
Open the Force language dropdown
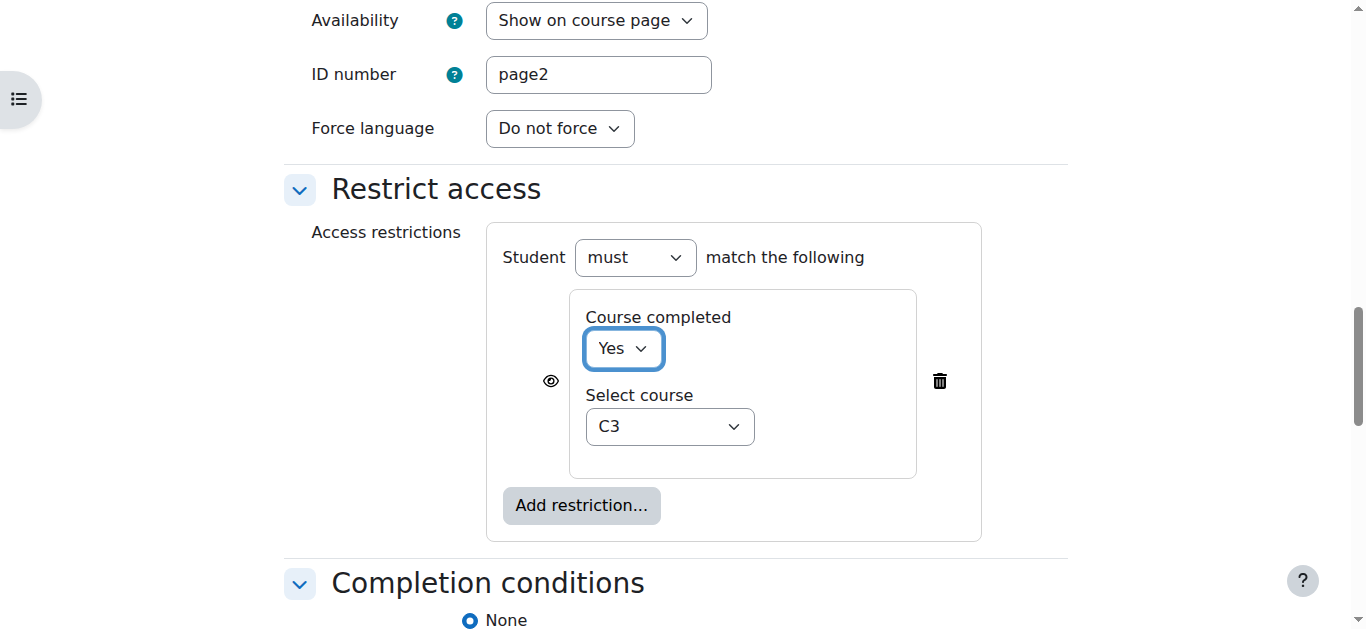[x=560, y=129]
